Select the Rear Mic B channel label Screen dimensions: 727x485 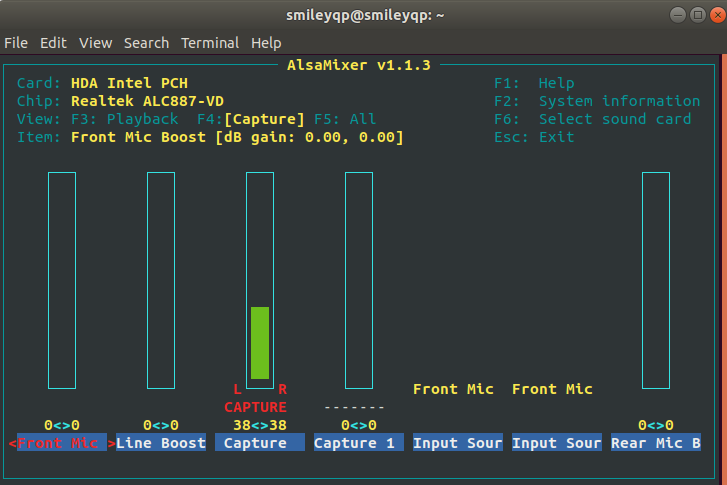tap(656, 443)
